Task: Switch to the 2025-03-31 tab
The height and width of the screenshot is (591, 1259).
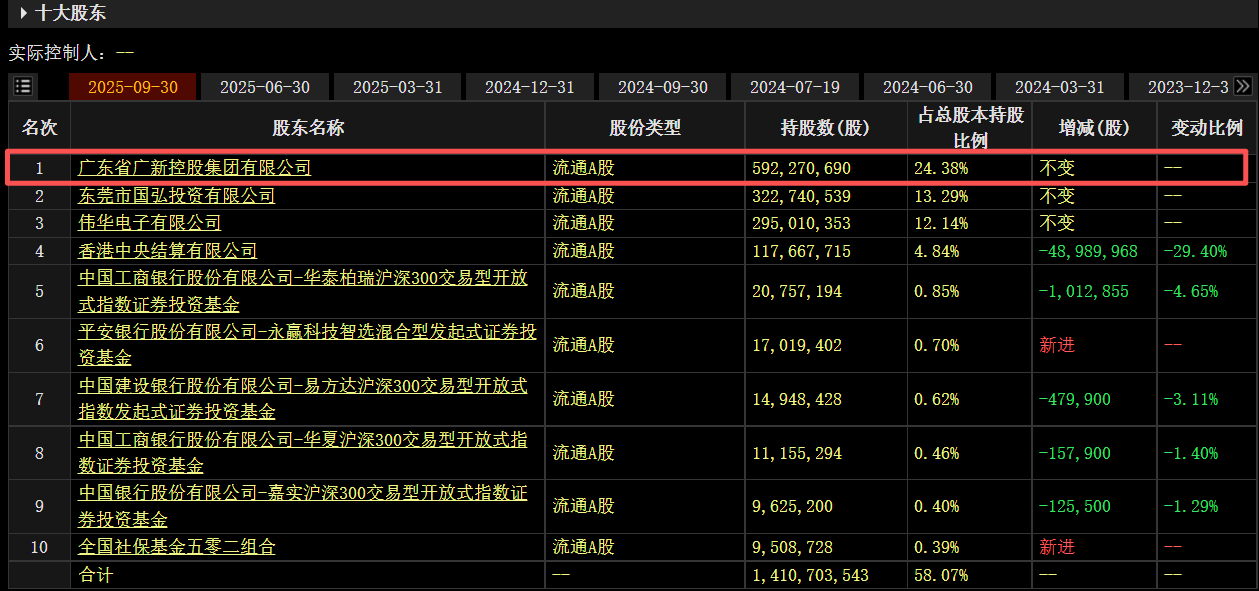Action: tap(398, 87)
